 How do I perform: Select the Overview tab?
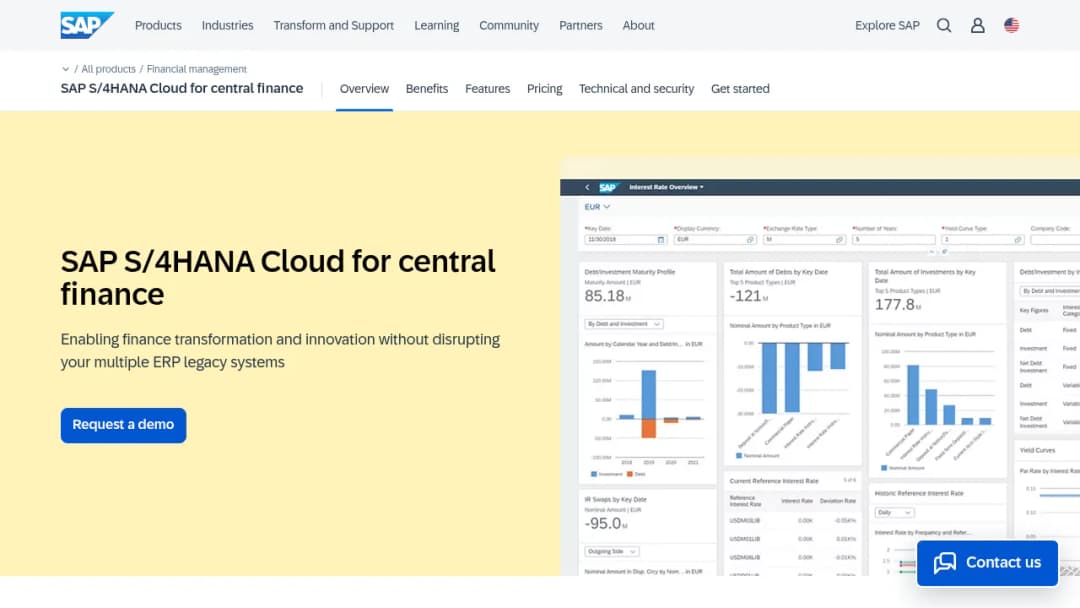pos(364,89)
